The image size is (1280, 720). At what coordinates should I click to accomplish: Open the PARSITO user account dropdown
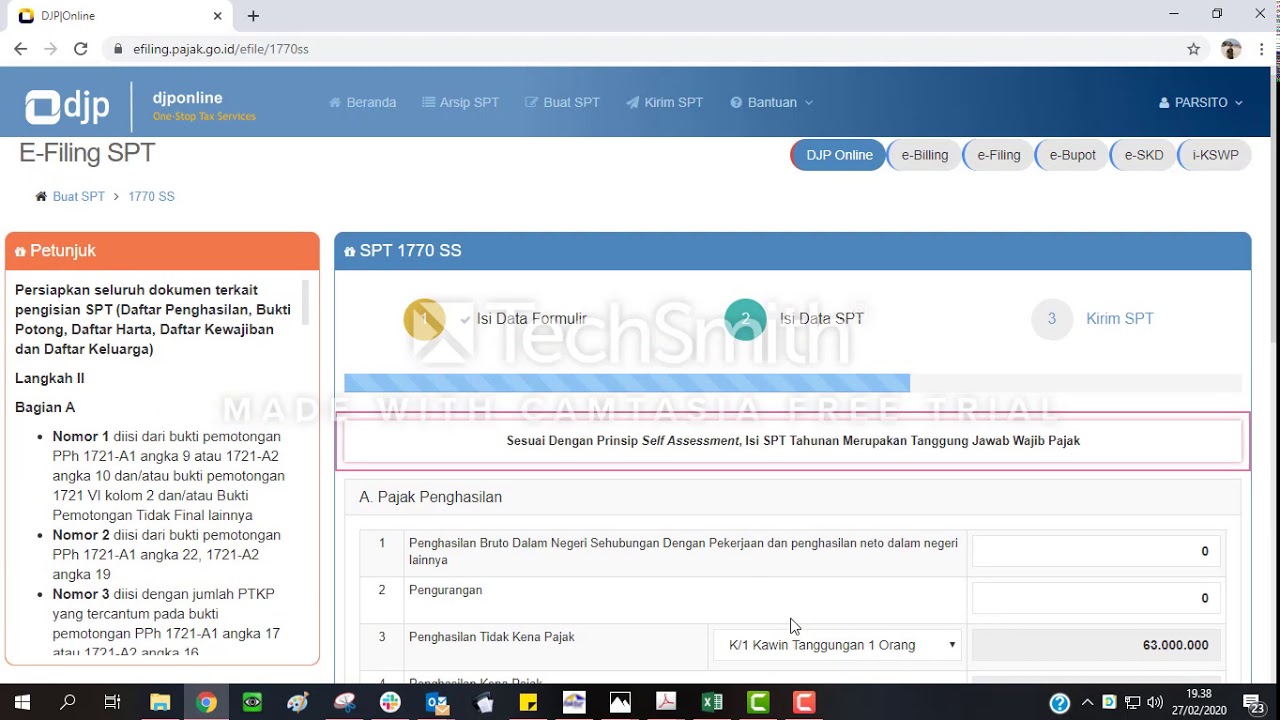[x=1200, y=102]
